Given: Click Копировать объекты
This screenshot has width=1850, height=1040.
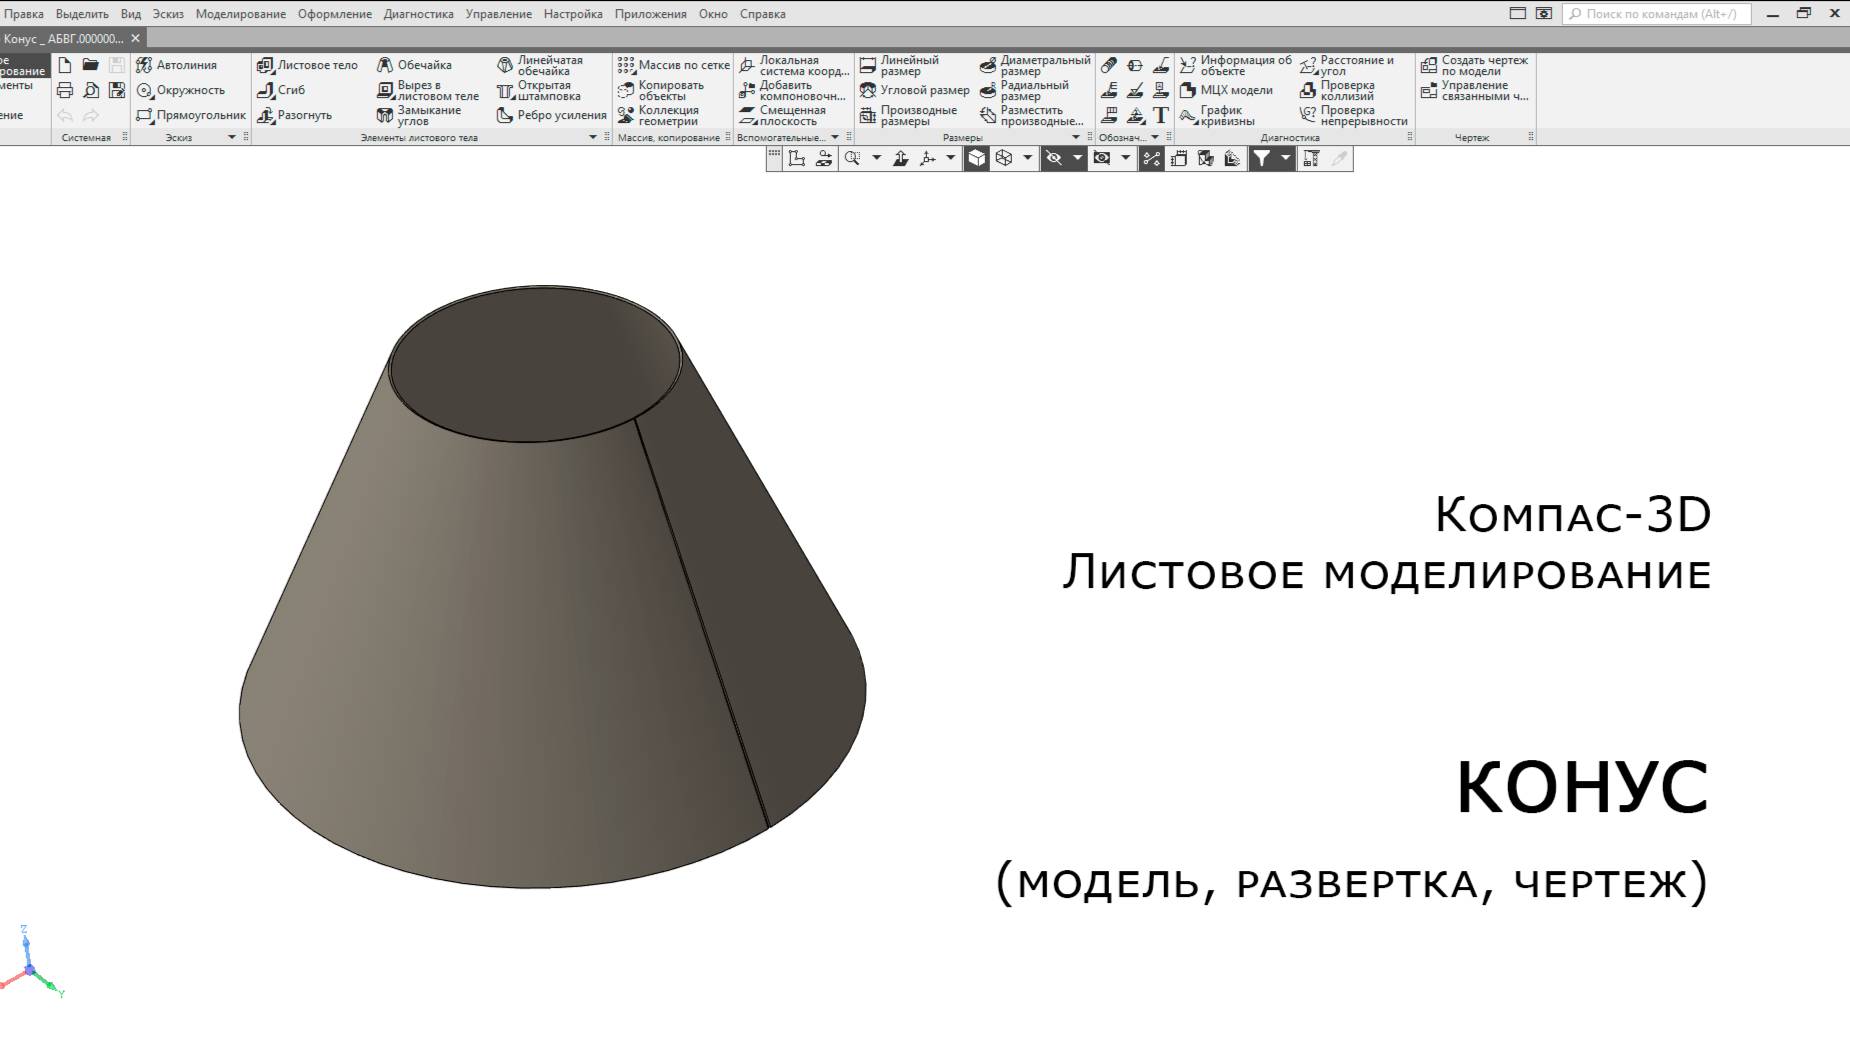Looking at the screenshot, I should pyautogui.click(x=660, y=90).
